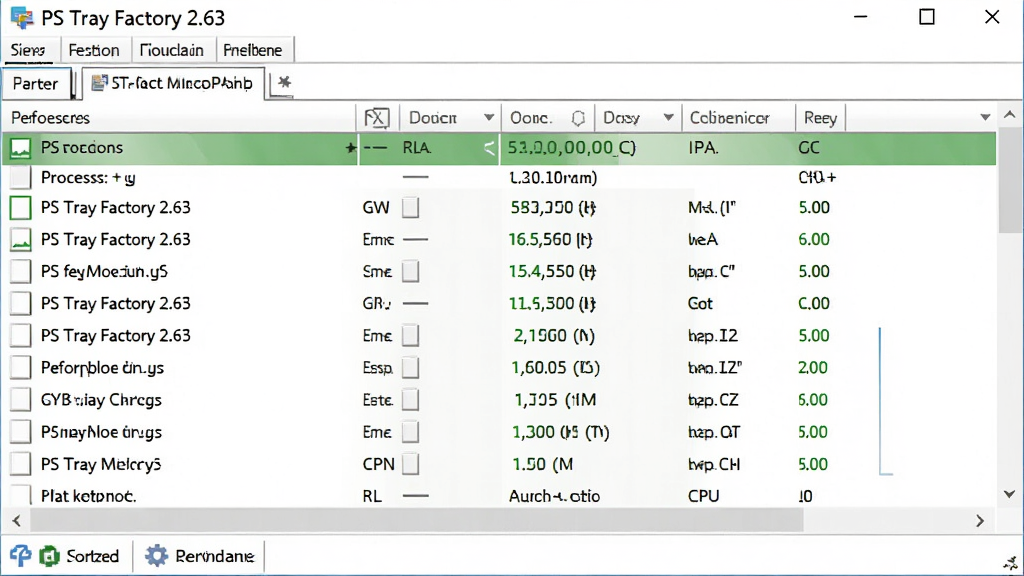Click the IPA. cell in highlighted row
The height and width of the screenshot is (576, 1024).
point(703,148)
